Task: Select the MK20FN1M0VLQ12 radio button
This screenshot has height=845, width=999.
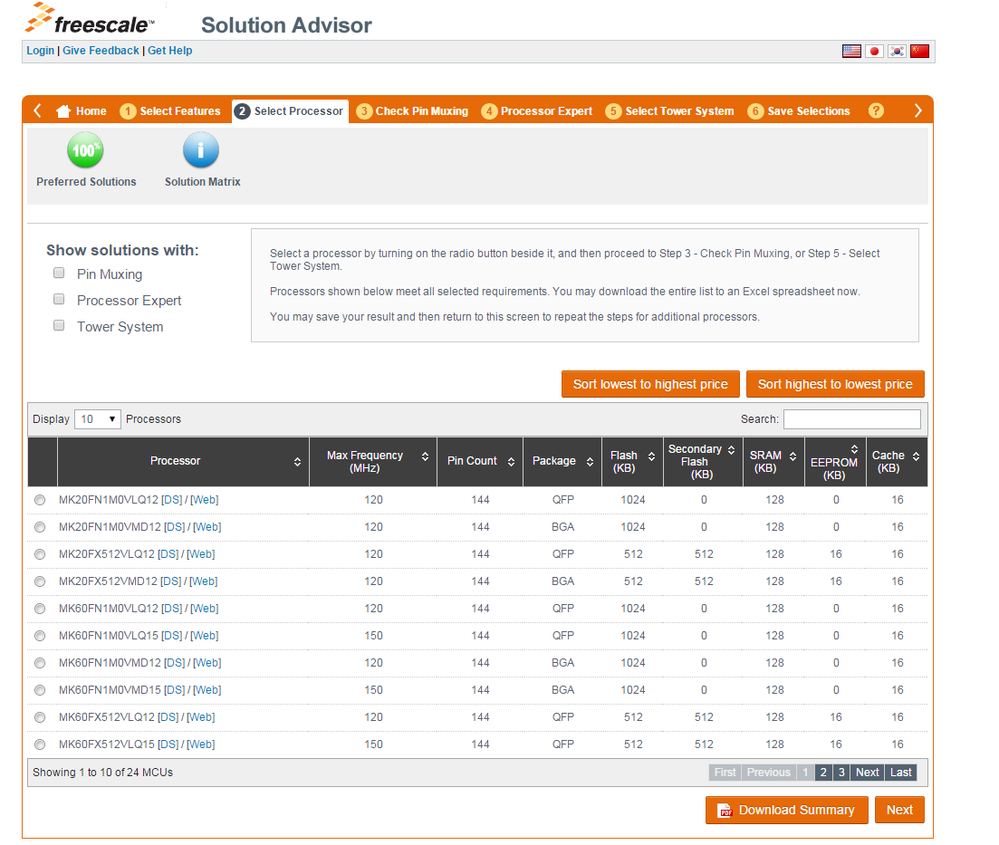Action: [40, 500]
